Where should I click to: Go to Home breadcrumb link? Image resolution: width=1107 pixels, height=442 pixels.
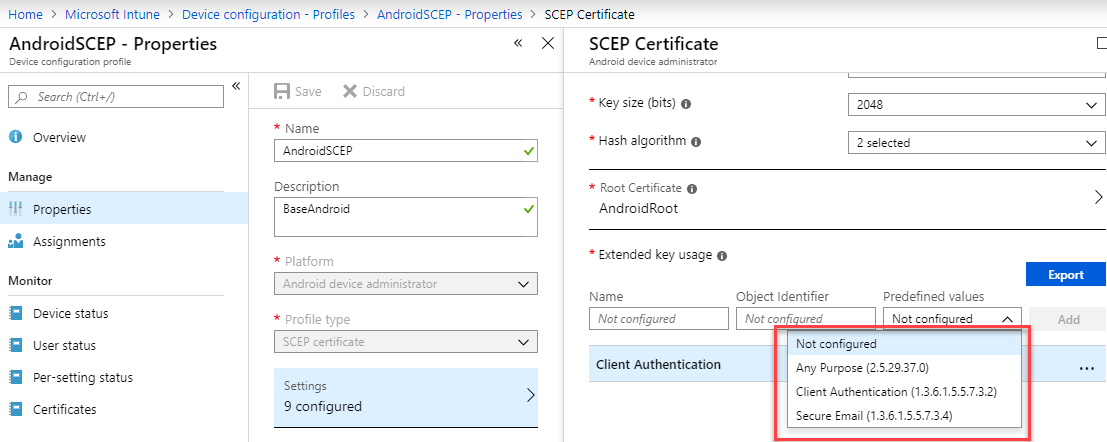(25, 13)
